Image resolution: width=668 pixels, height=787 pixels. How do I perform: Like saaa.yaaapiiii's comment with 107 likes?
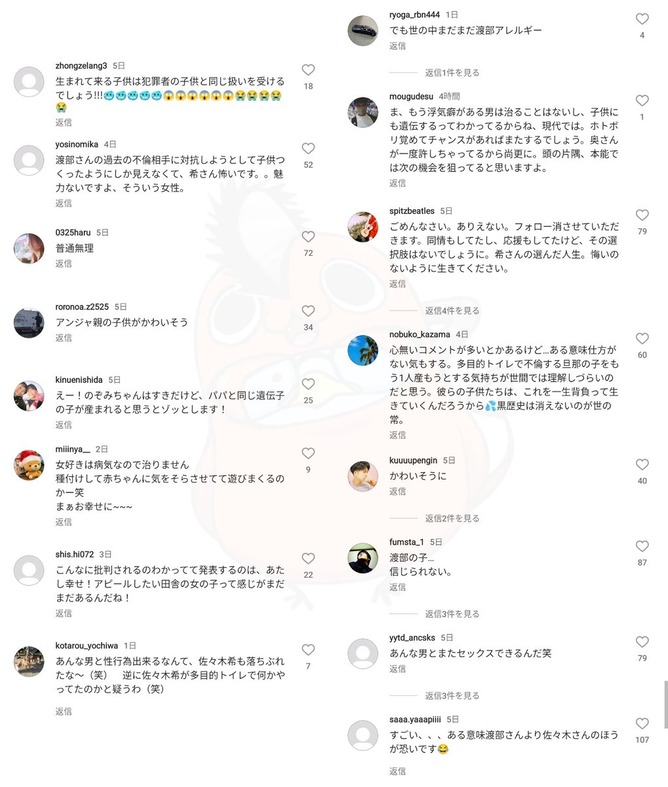tap(642, 724)
